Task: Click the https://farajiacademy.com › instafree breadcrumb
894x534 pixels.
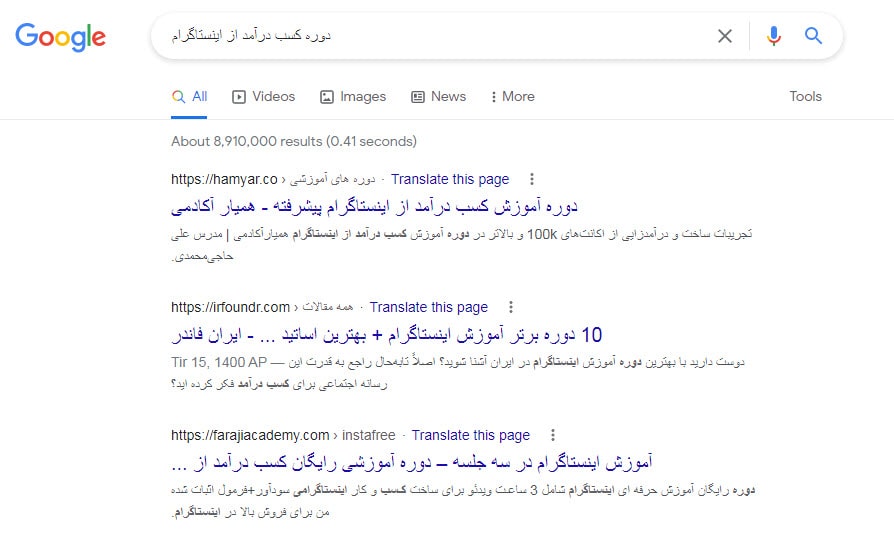Action: (283, 435)
